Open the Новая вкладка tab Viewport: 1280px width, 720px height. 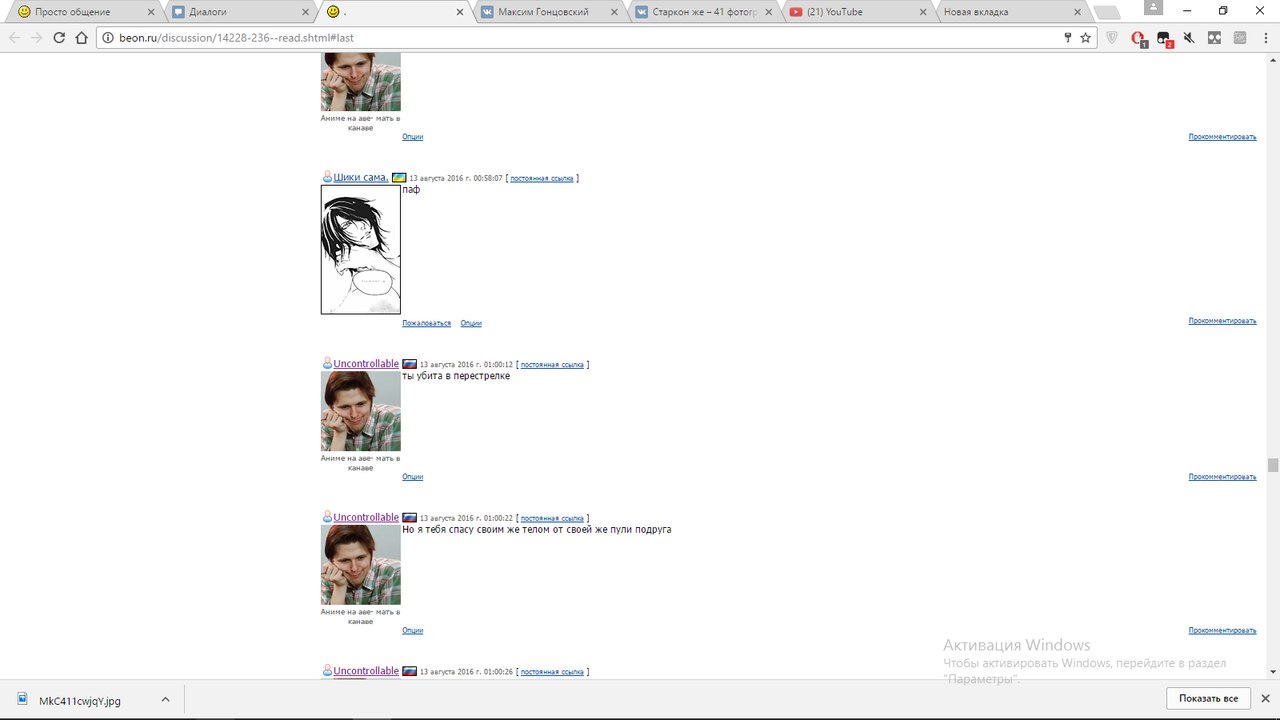(1010, 12)
